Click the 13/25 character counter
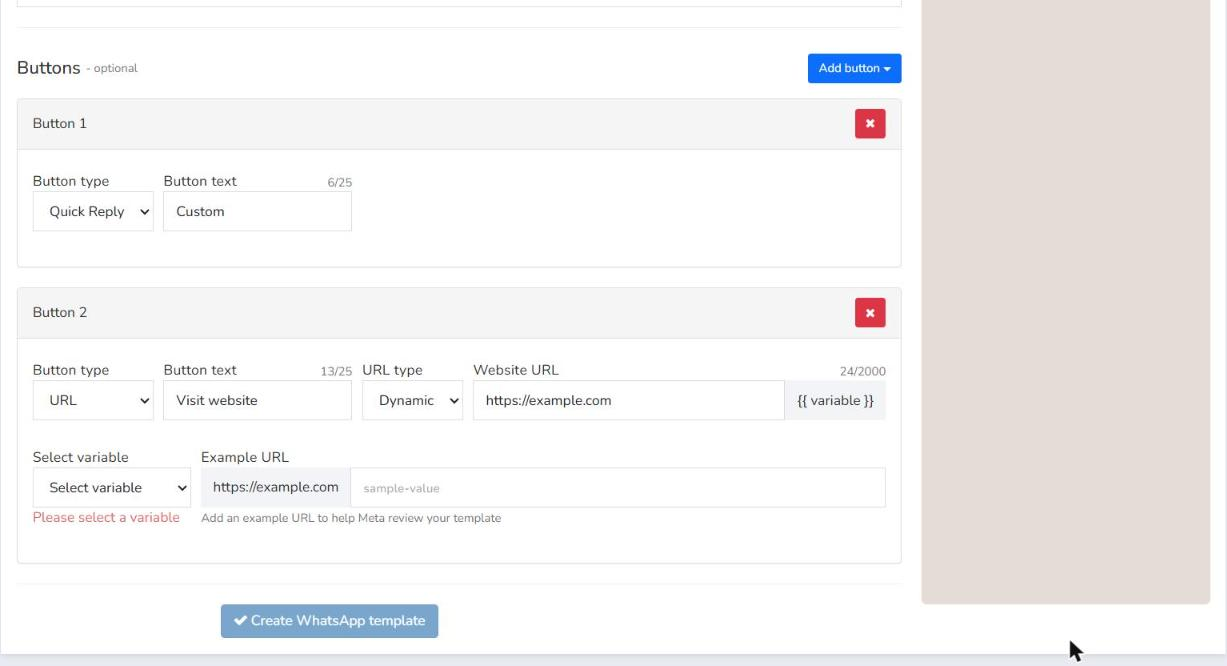Viewport: 1227px width, 666px height. 335,372
